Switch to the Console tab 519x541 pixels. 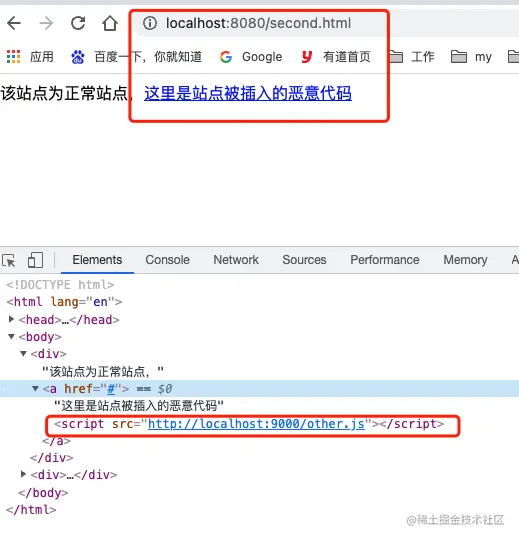(x=167, y=260)
